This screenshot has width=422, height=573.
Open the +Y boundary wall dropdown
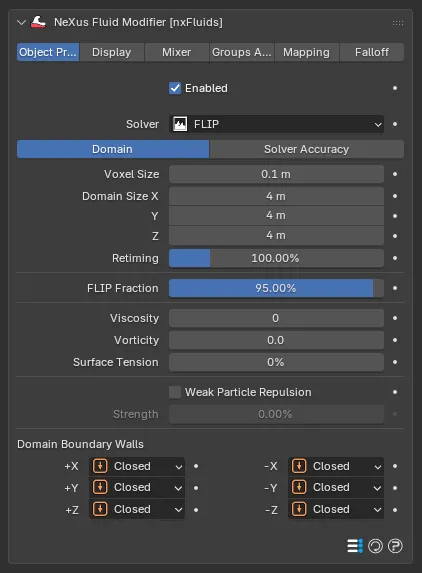click(x=137, y=487)
